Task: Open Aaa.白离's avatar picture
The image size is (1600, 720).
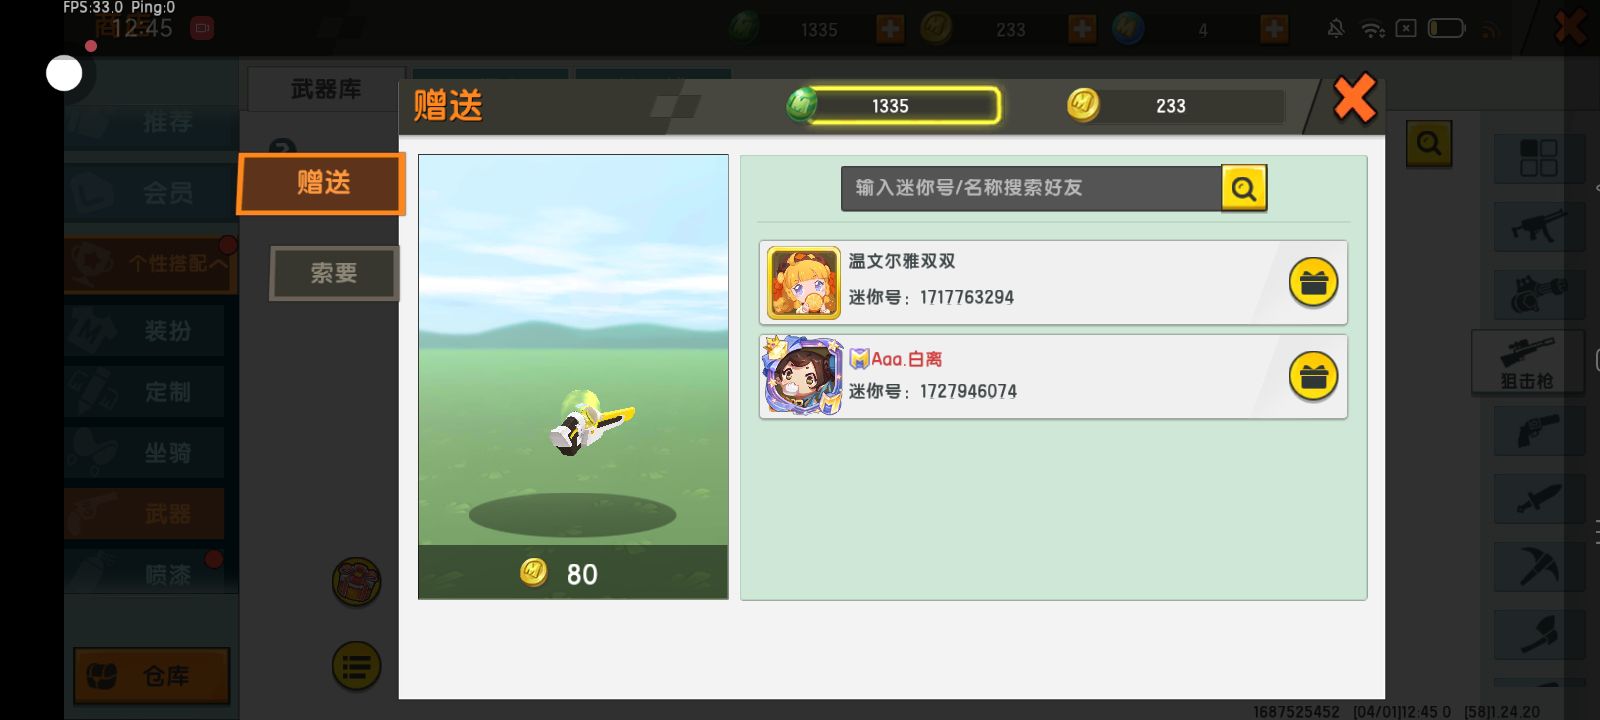Action: click(803, 376)
